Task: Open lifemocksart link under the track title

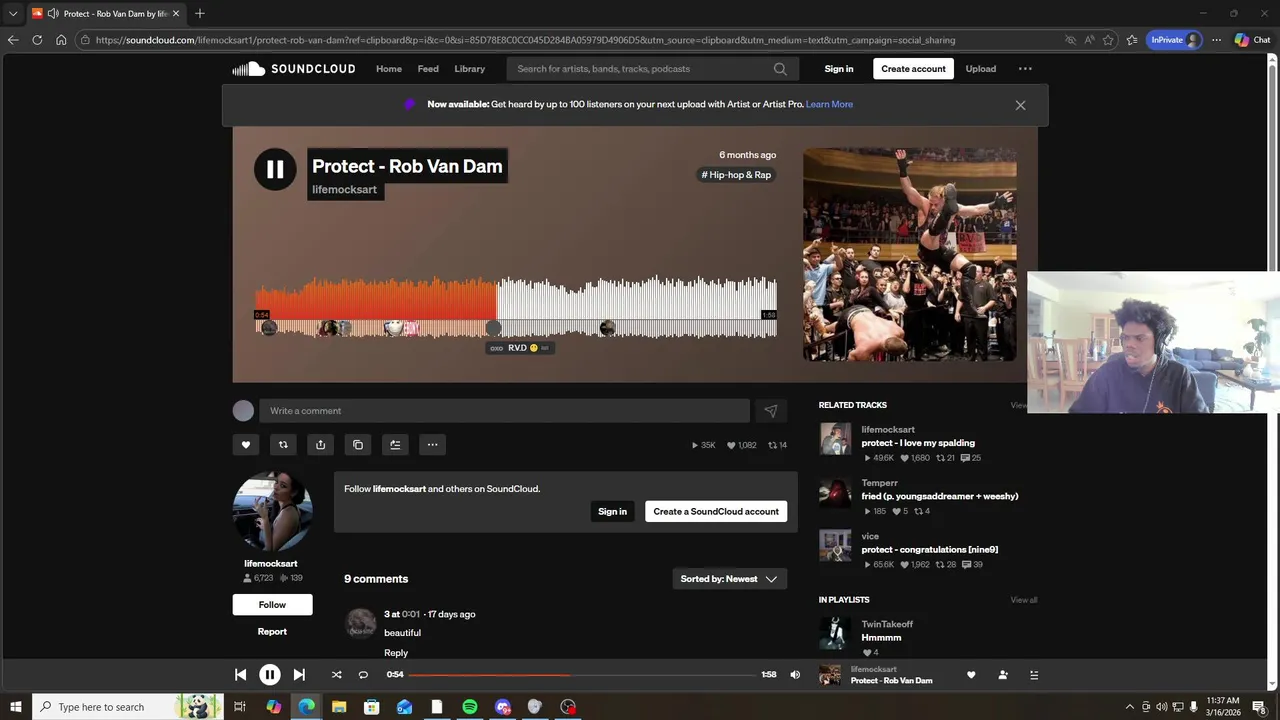Action: pyautogui.click(x=344, y=190)
